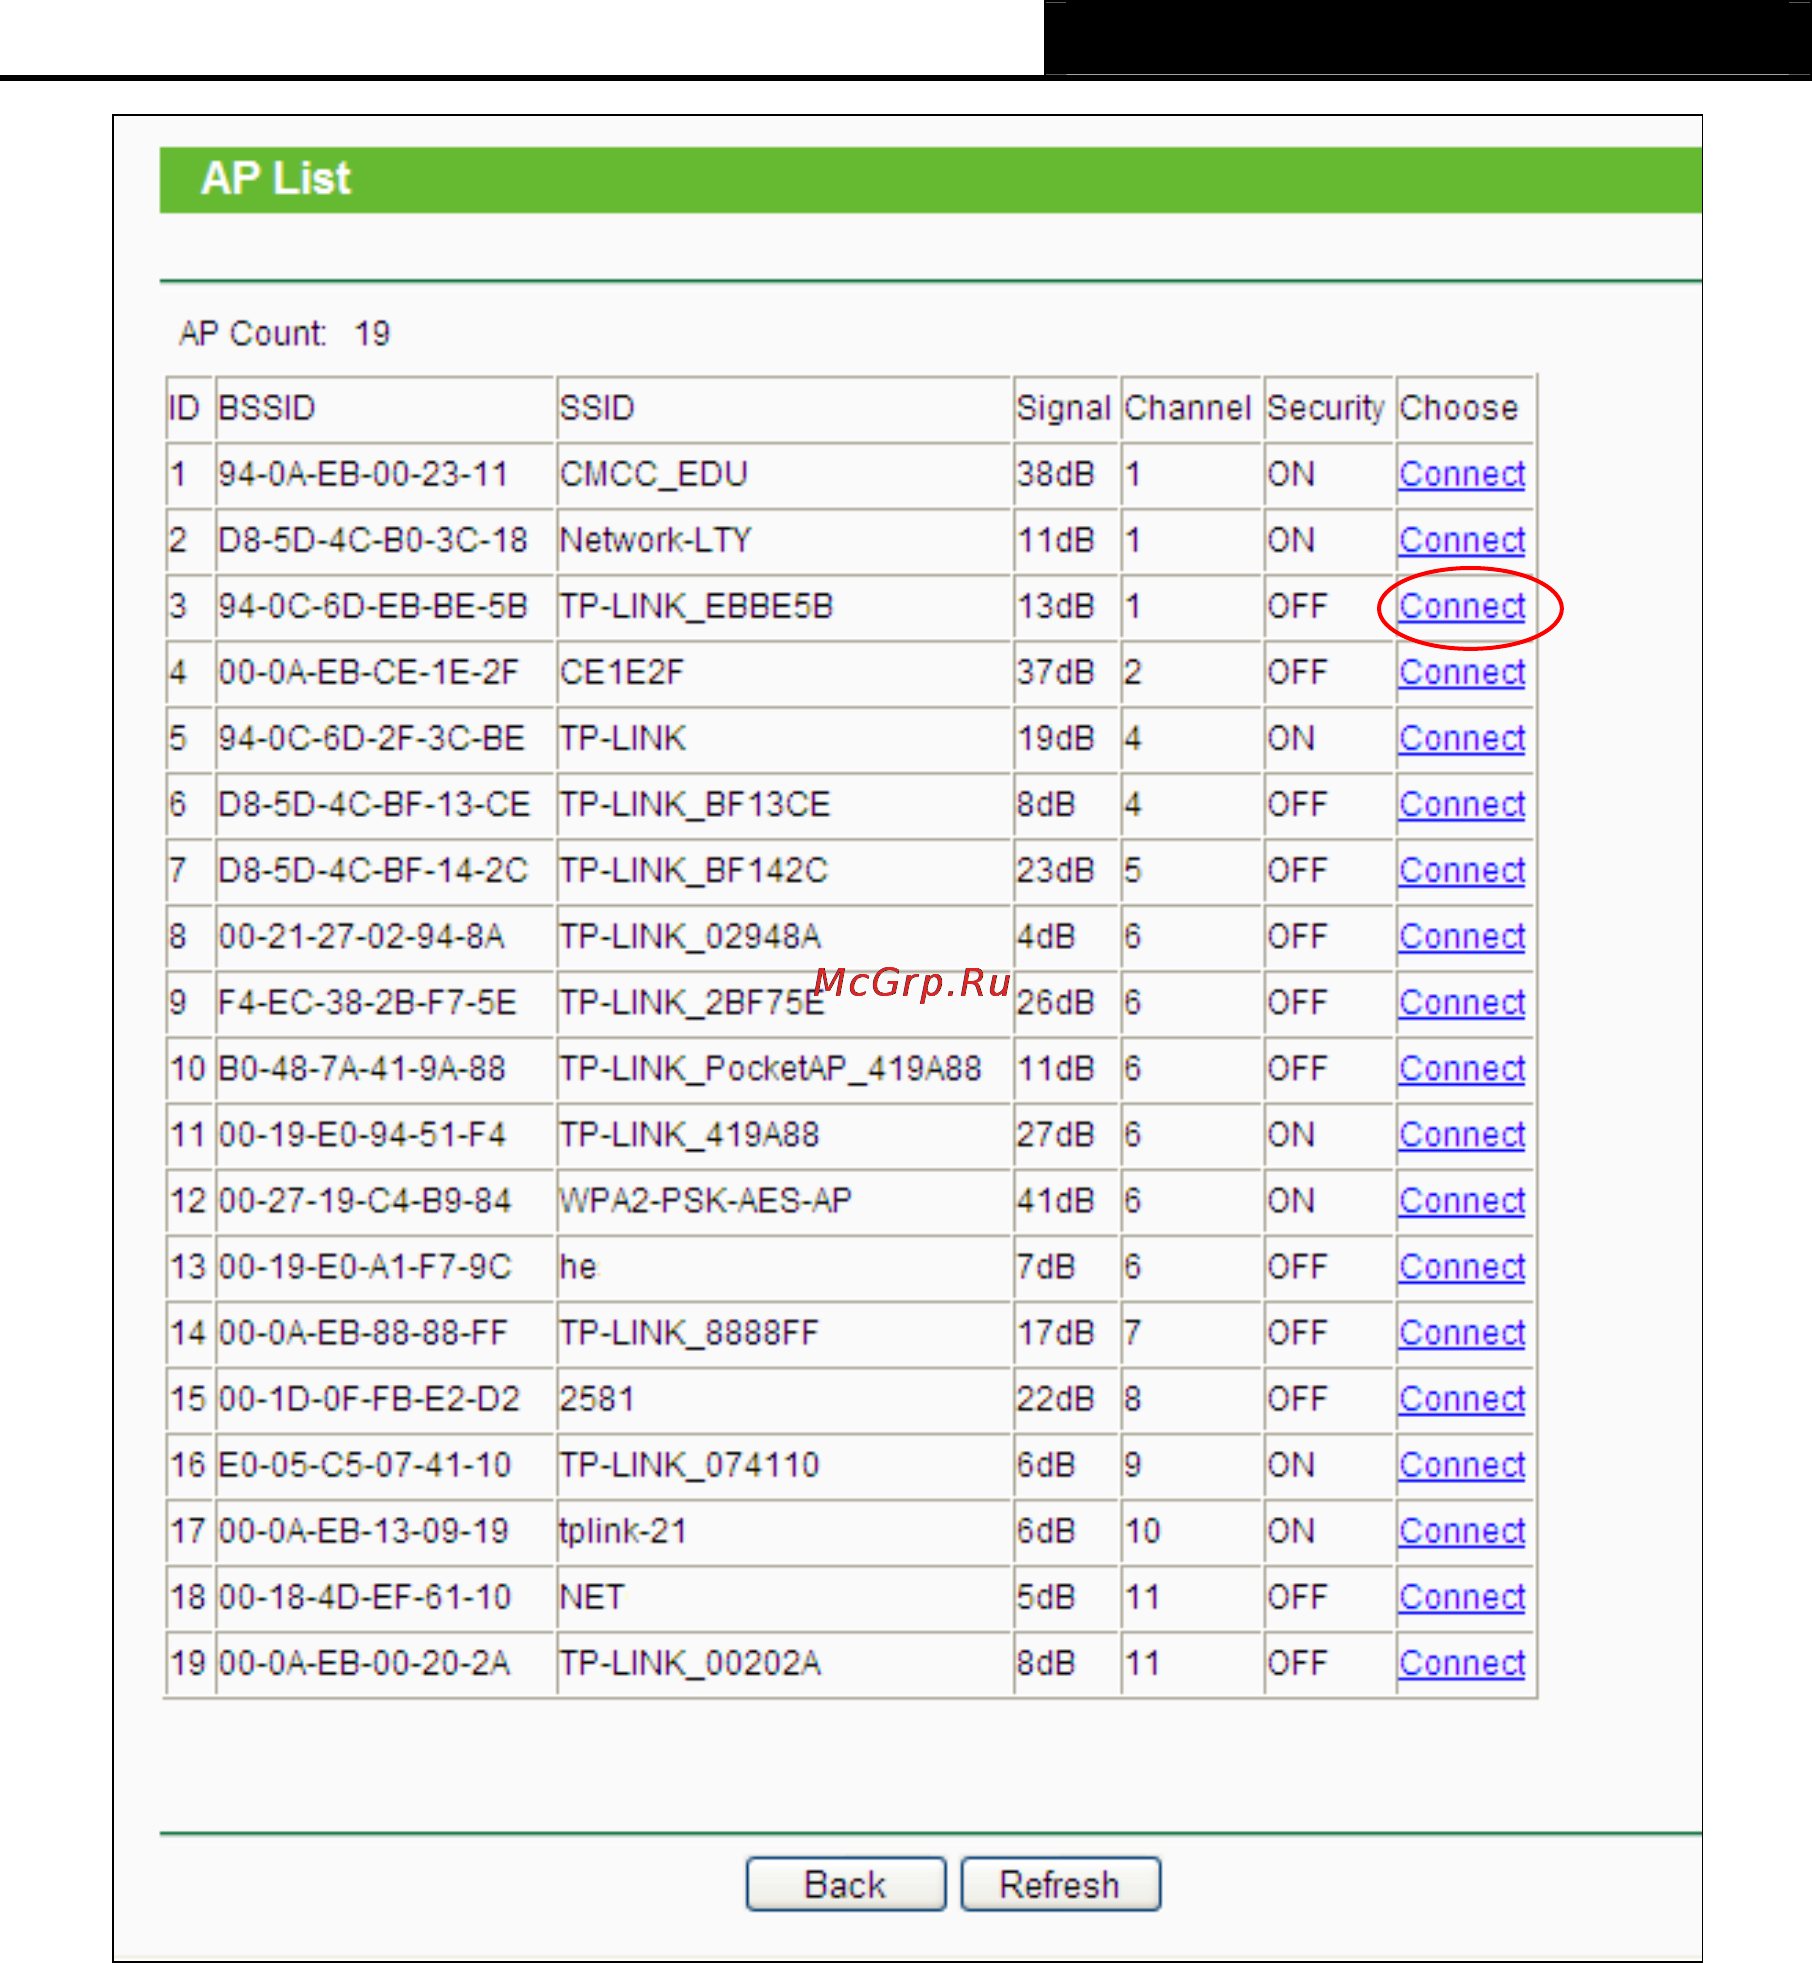The image size is (1812, 1963).
Task: Click the AP Count value 19
Action: click(373, 334)
